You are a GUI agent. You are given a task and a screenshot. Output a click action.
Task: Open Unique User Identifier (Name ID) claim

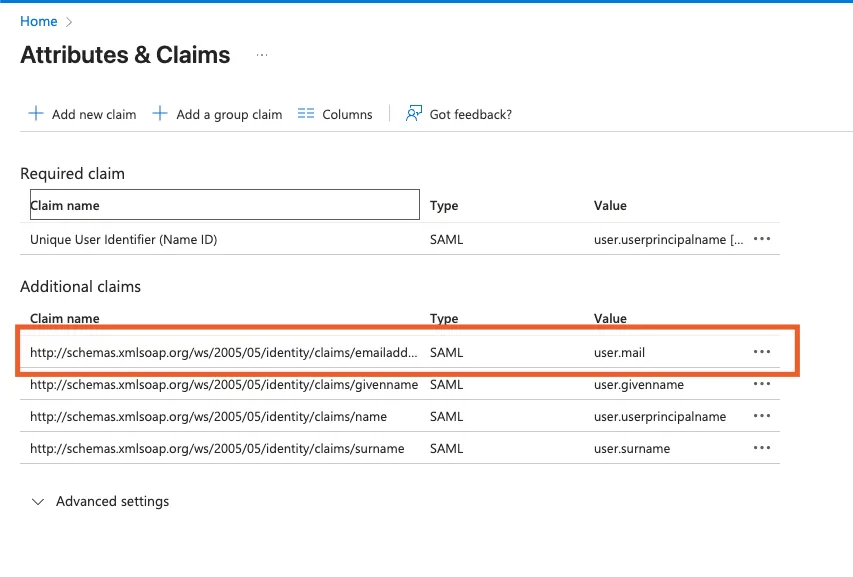123,239
